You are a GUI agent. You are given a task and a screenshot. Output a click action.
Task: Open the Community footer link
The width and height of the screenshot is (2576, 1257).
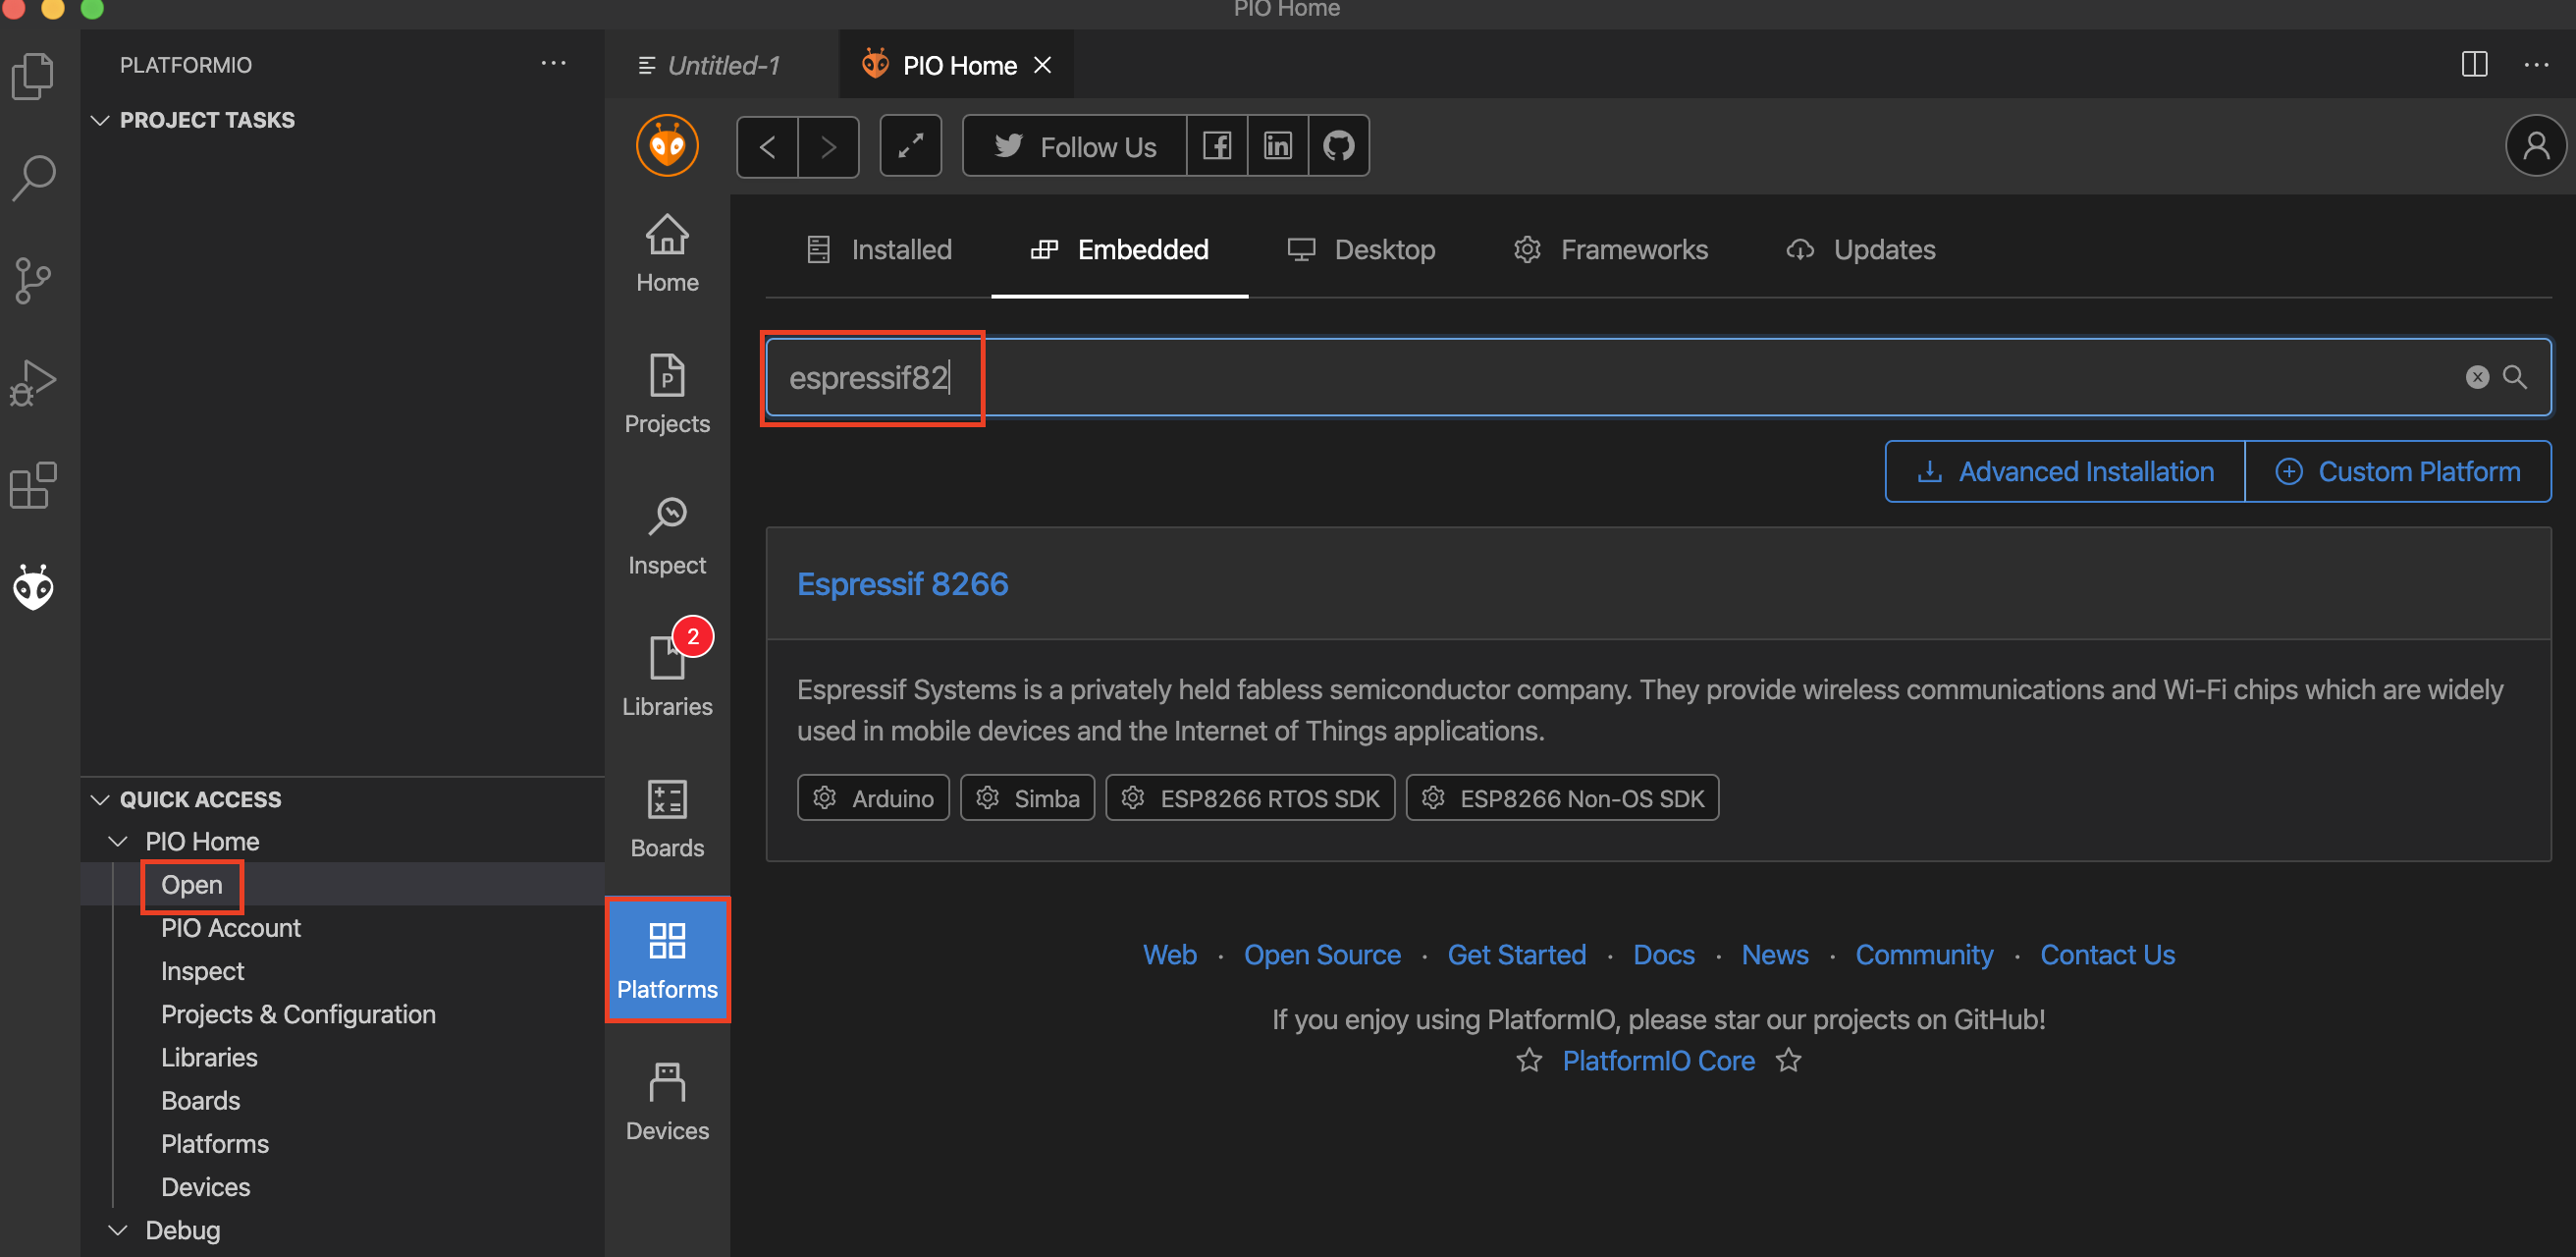click(1924, 955)
